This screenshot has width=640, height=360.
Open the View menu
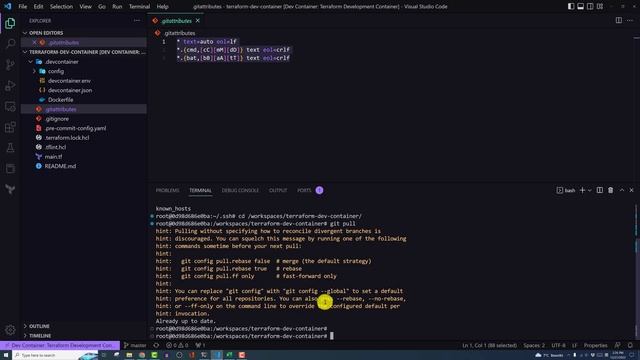pos(85,7)
